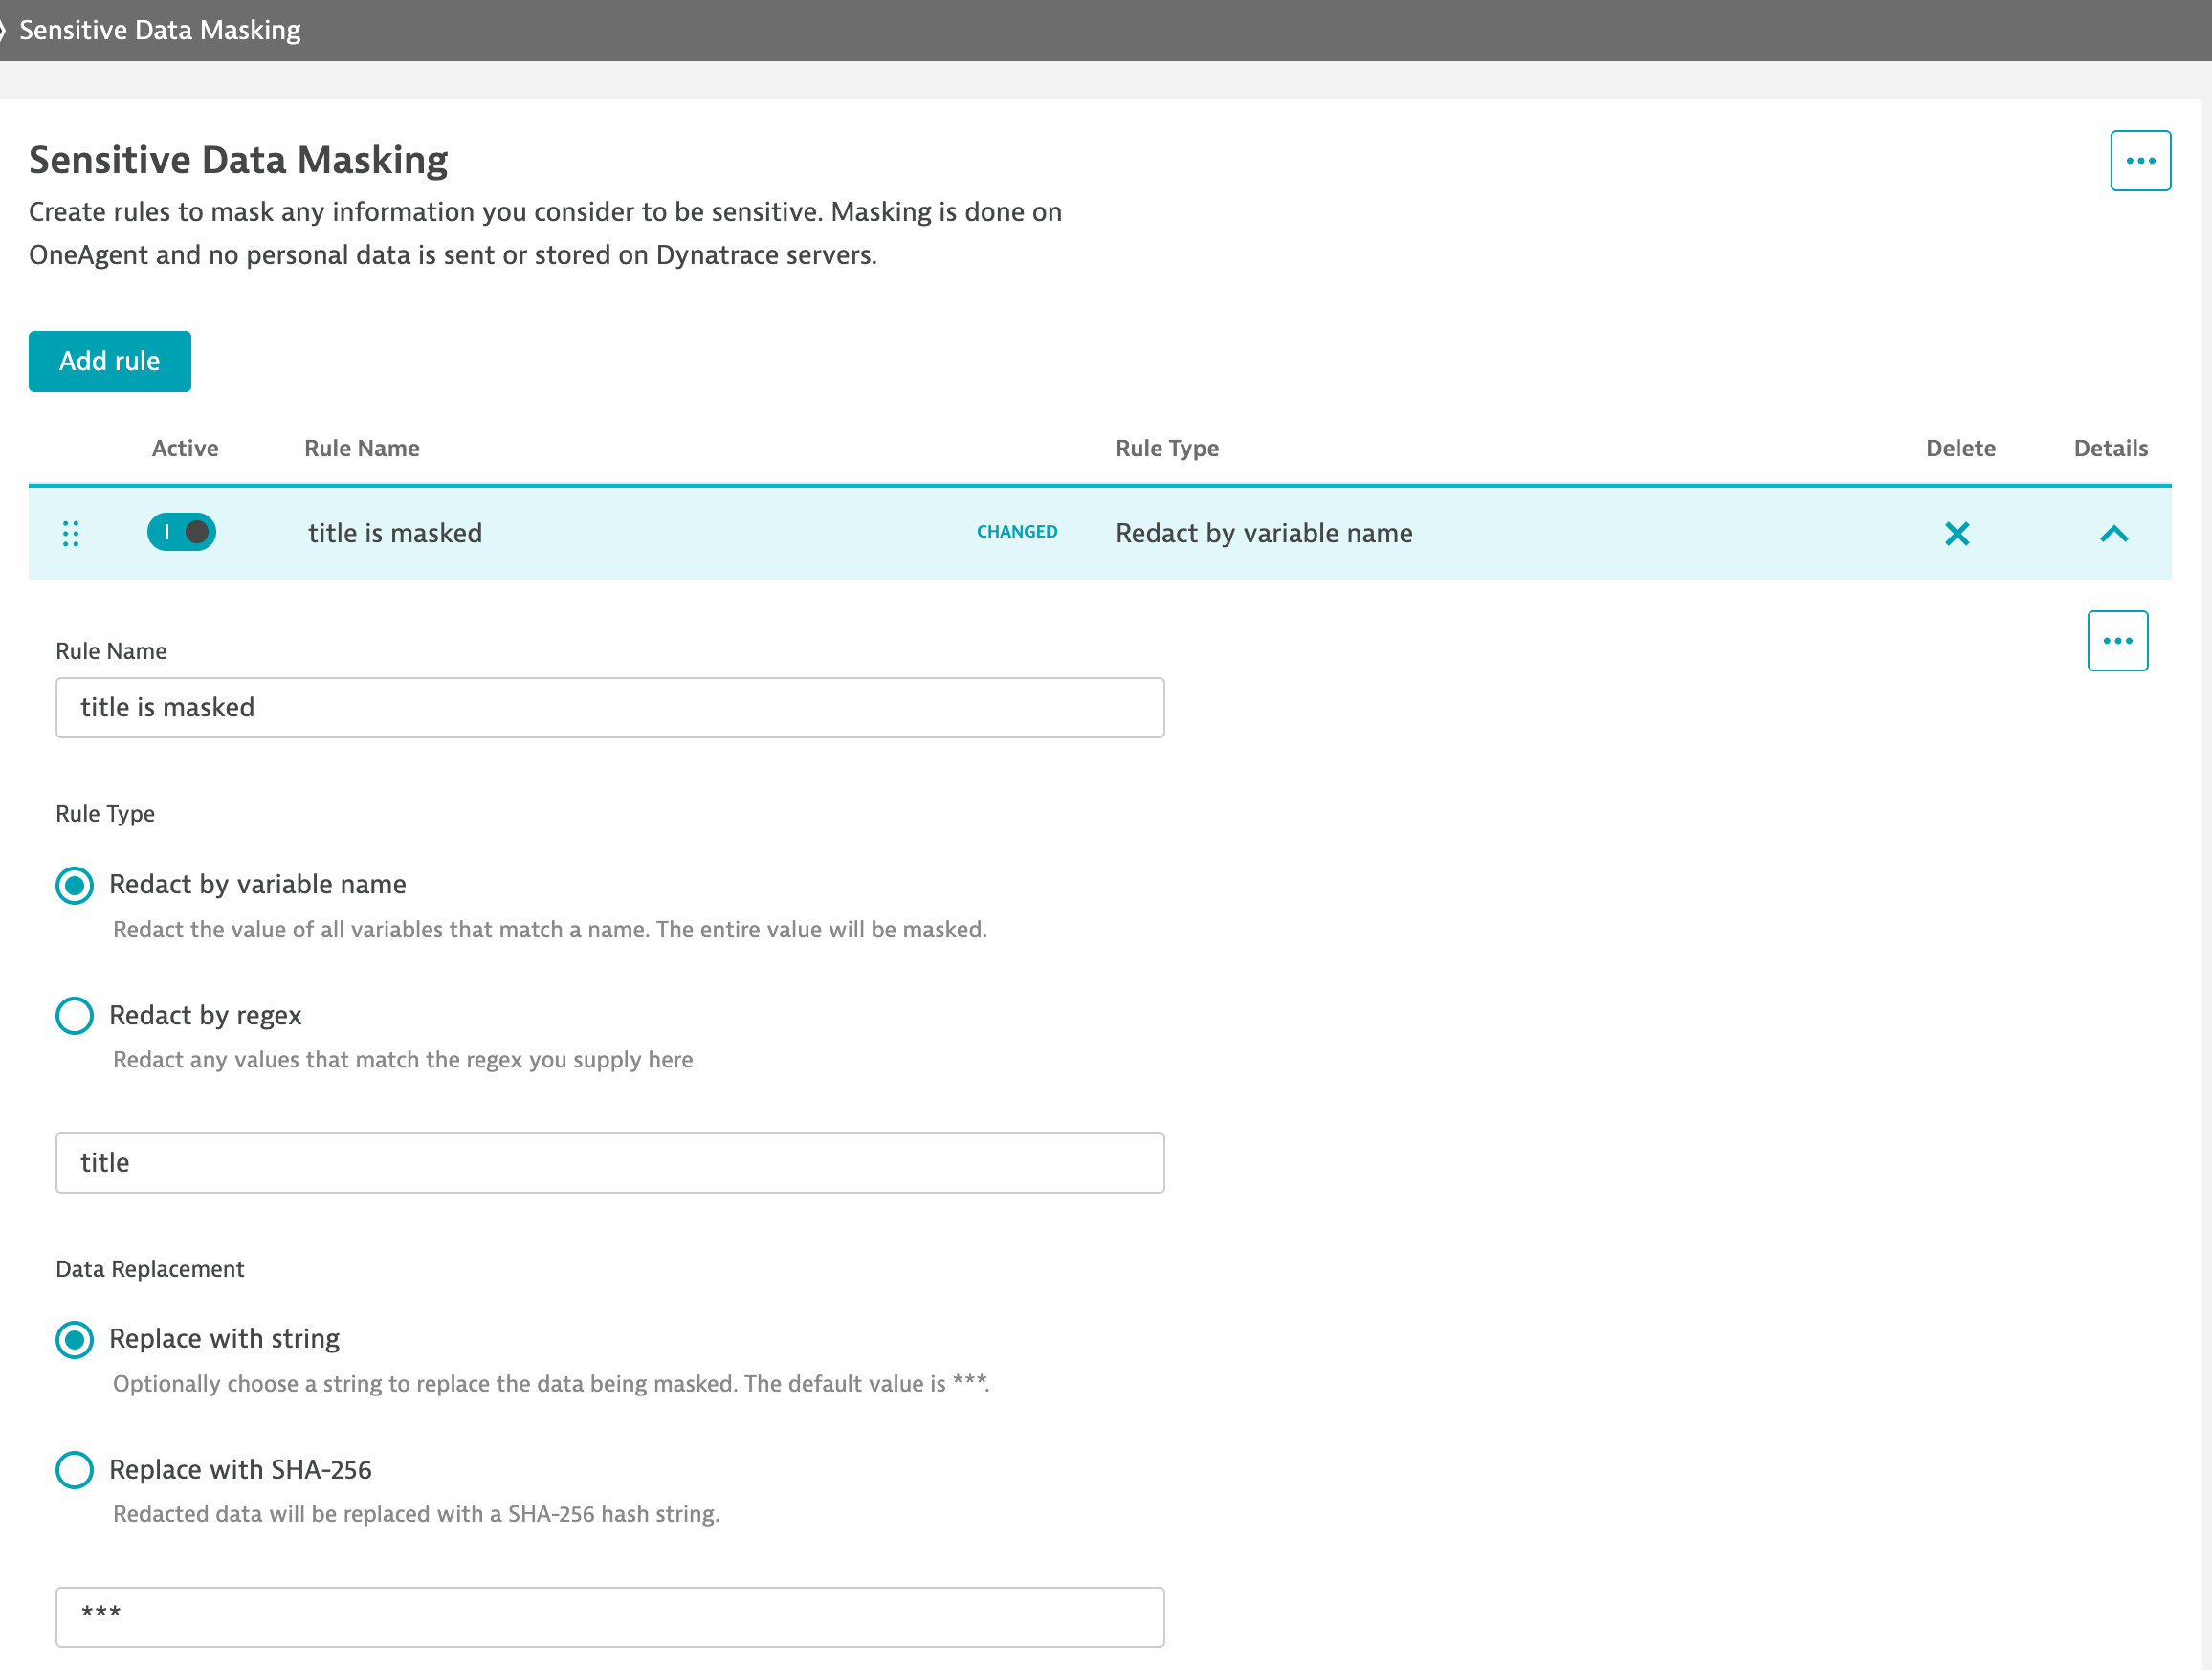Click the Rule Type column header
Viewport: 2212px width, 1670px height.
(1166, 448)
